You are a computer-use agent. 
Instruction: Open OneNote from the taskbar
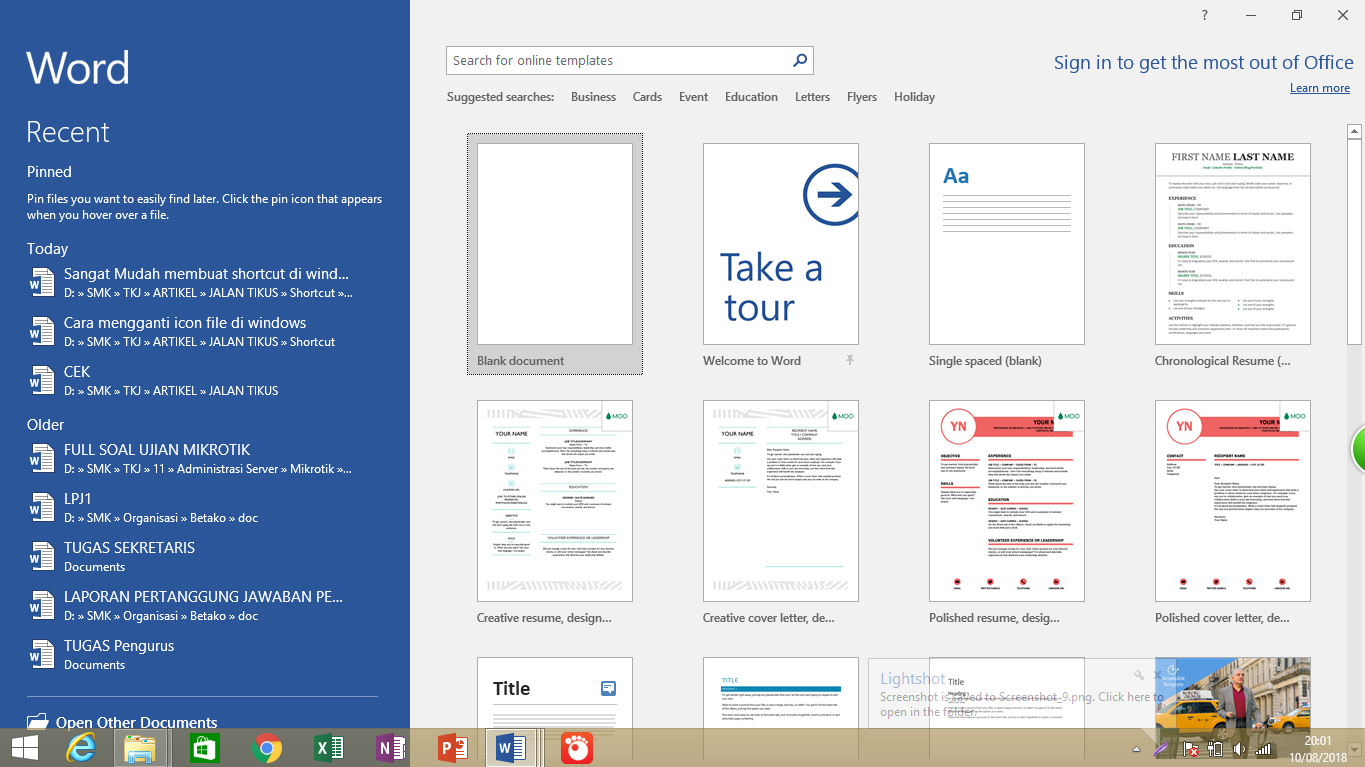391,748
